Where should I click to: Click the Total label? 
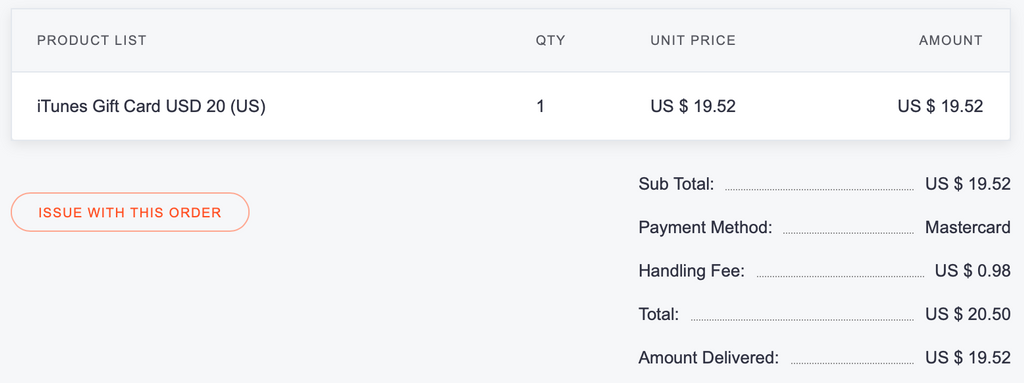click(659, 314)
